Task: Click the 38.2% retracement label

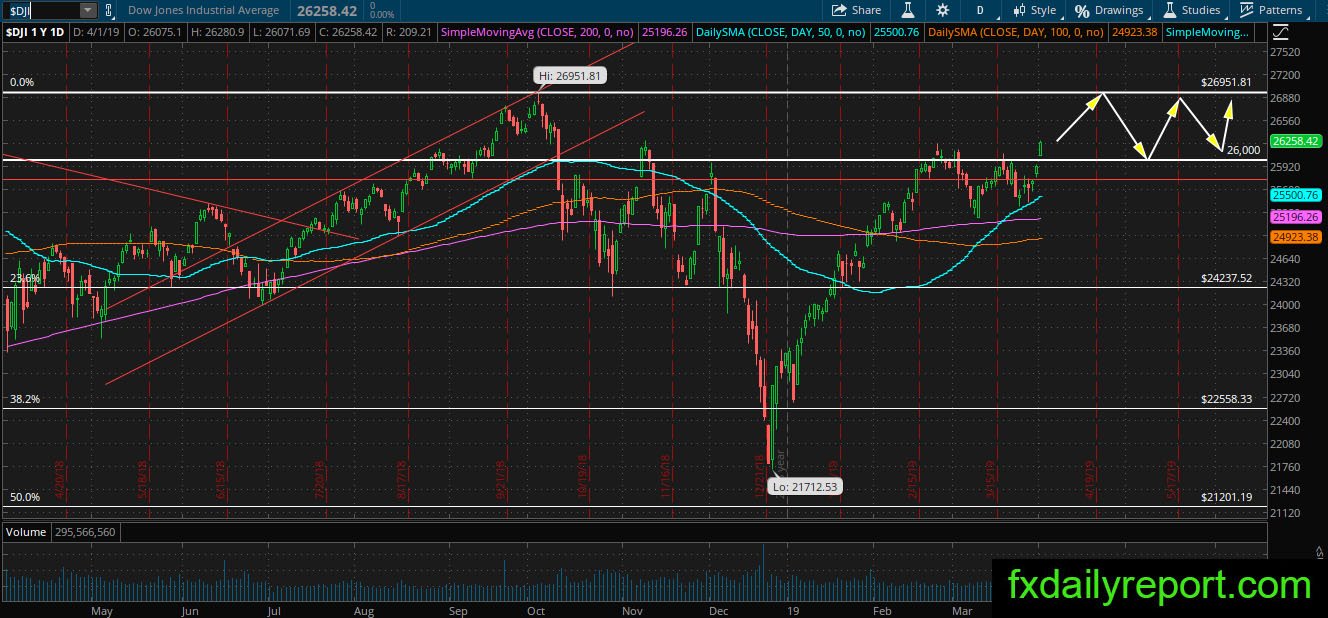Action: pyautogui.click(x=23, y=398)
